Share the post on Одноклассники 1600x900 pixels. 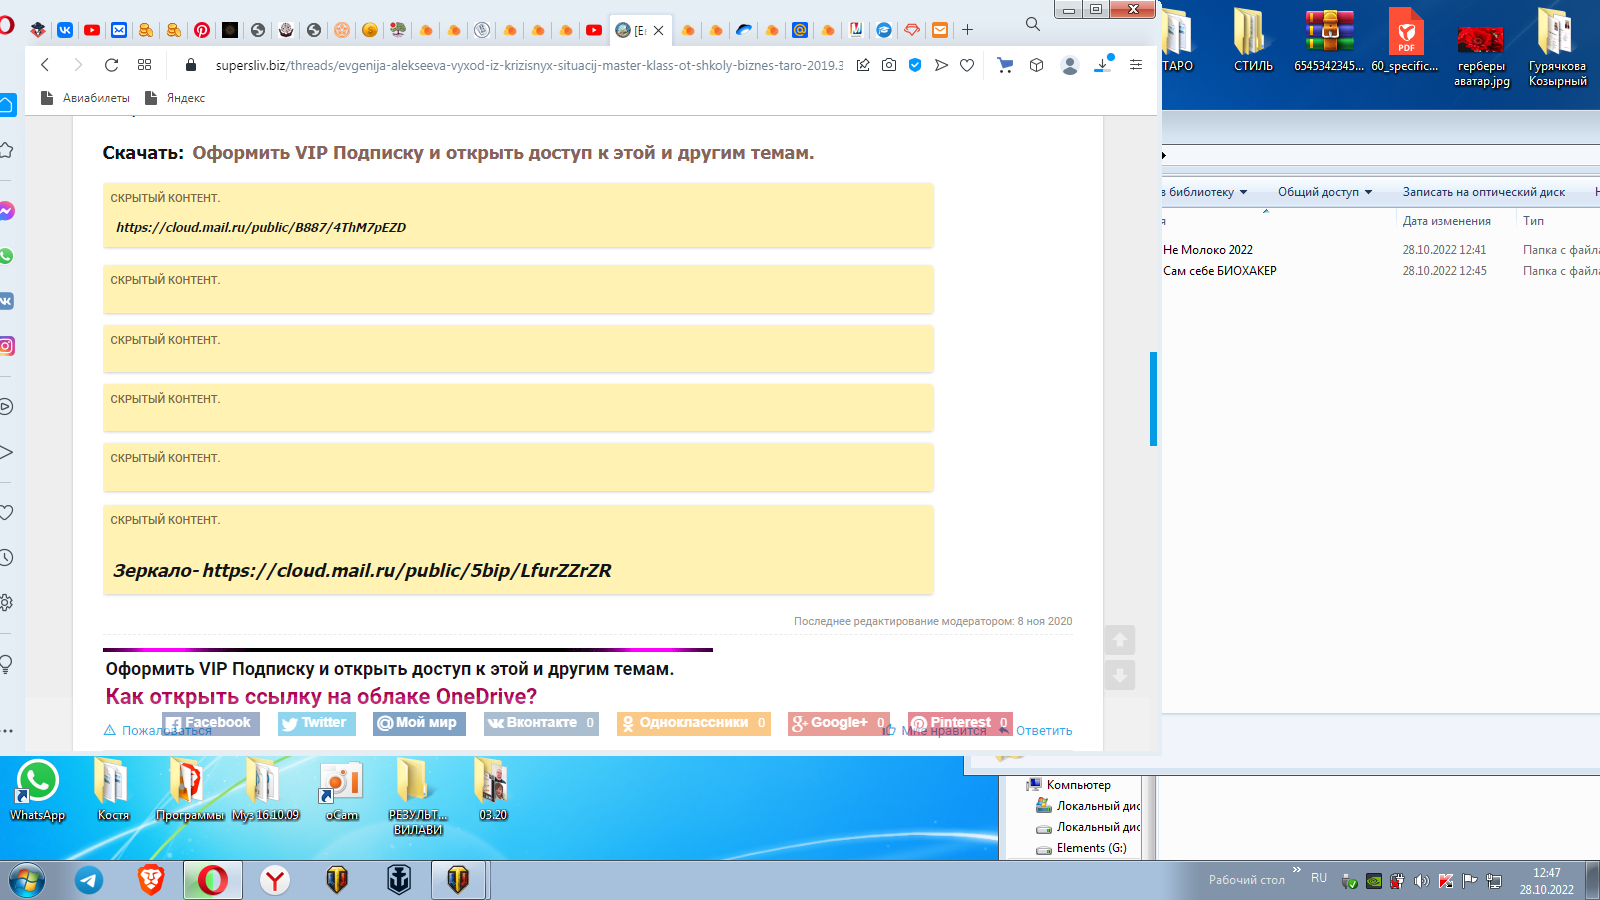point(694,723)
